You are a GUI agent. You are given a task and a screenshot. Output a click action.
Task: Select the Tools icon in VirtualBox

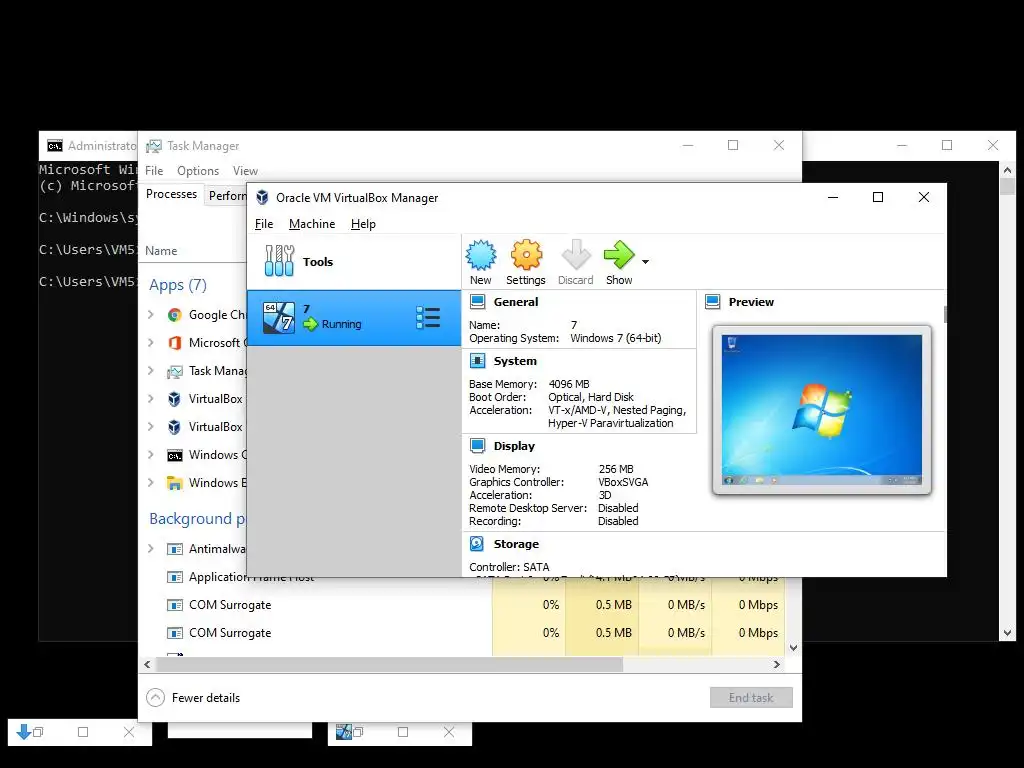tap(280, 261)
